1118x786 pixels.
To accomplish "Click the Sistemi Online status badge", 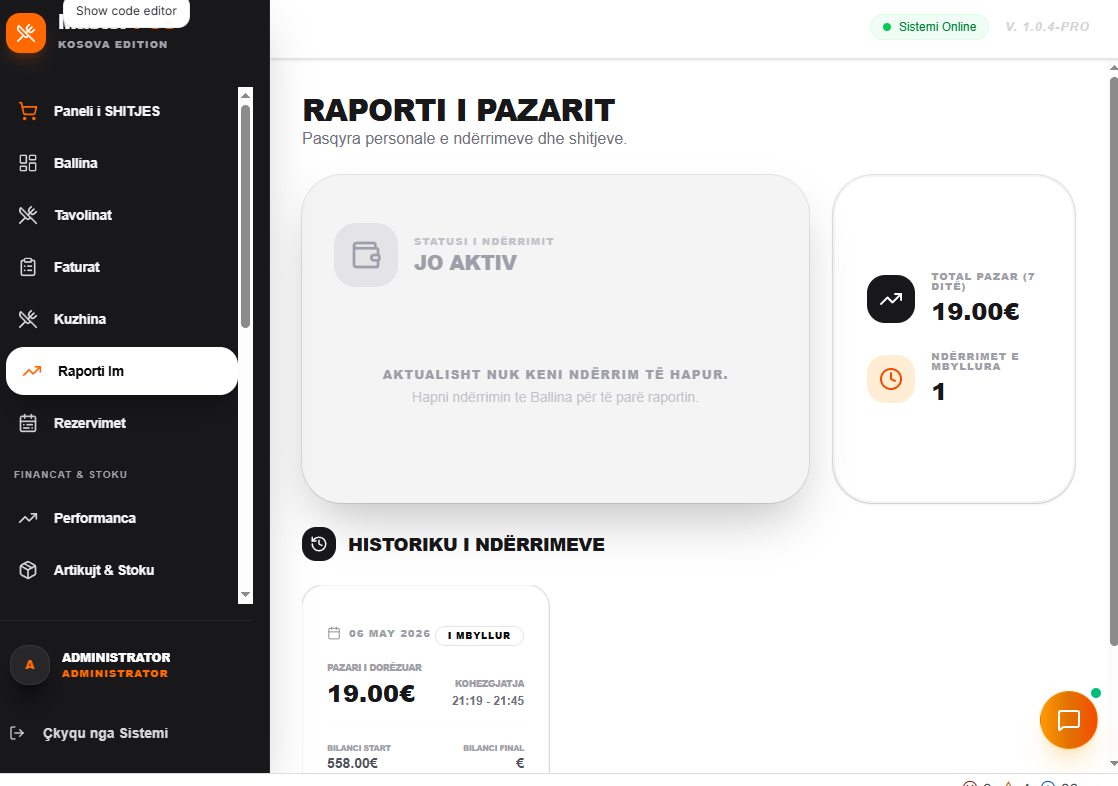I will click(x=929, y=27).
